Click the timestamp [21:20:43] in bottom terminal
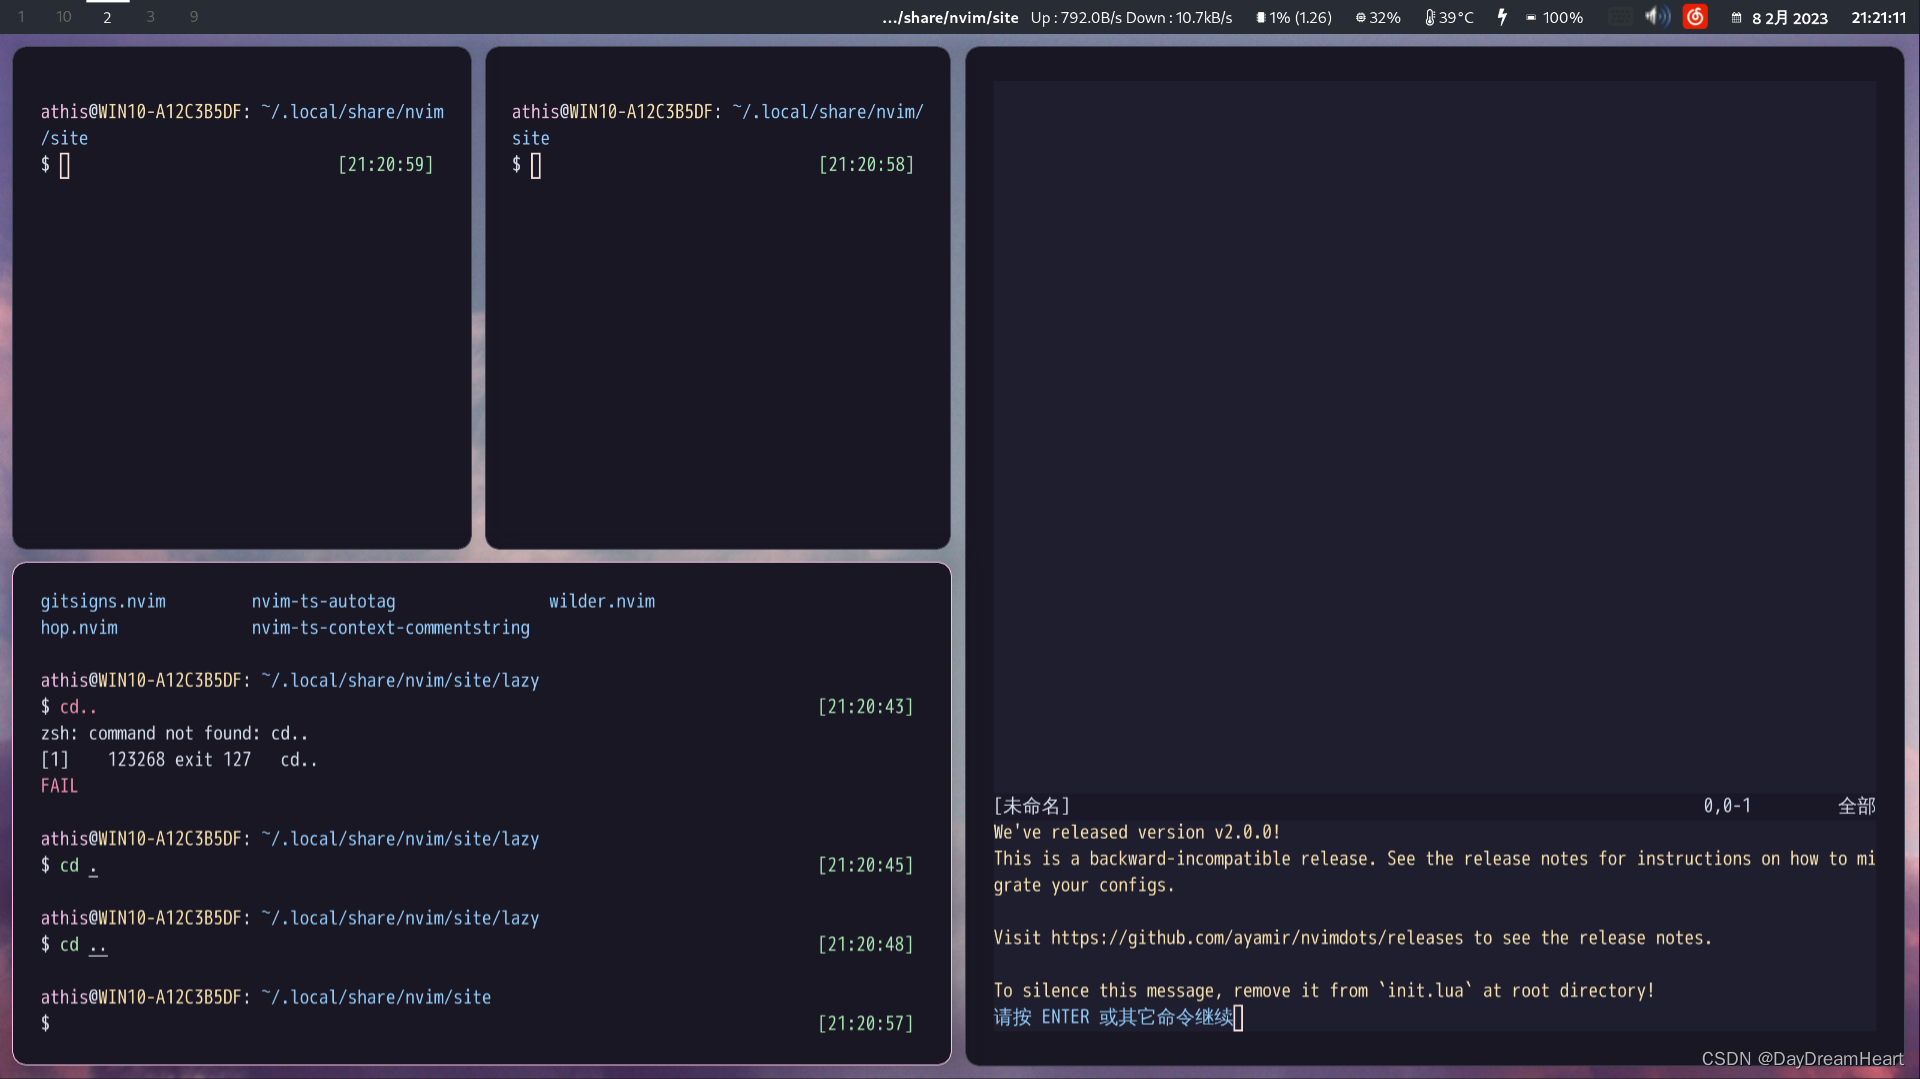Viewport: 1920px width, 1079px height. tap(866, 706)
